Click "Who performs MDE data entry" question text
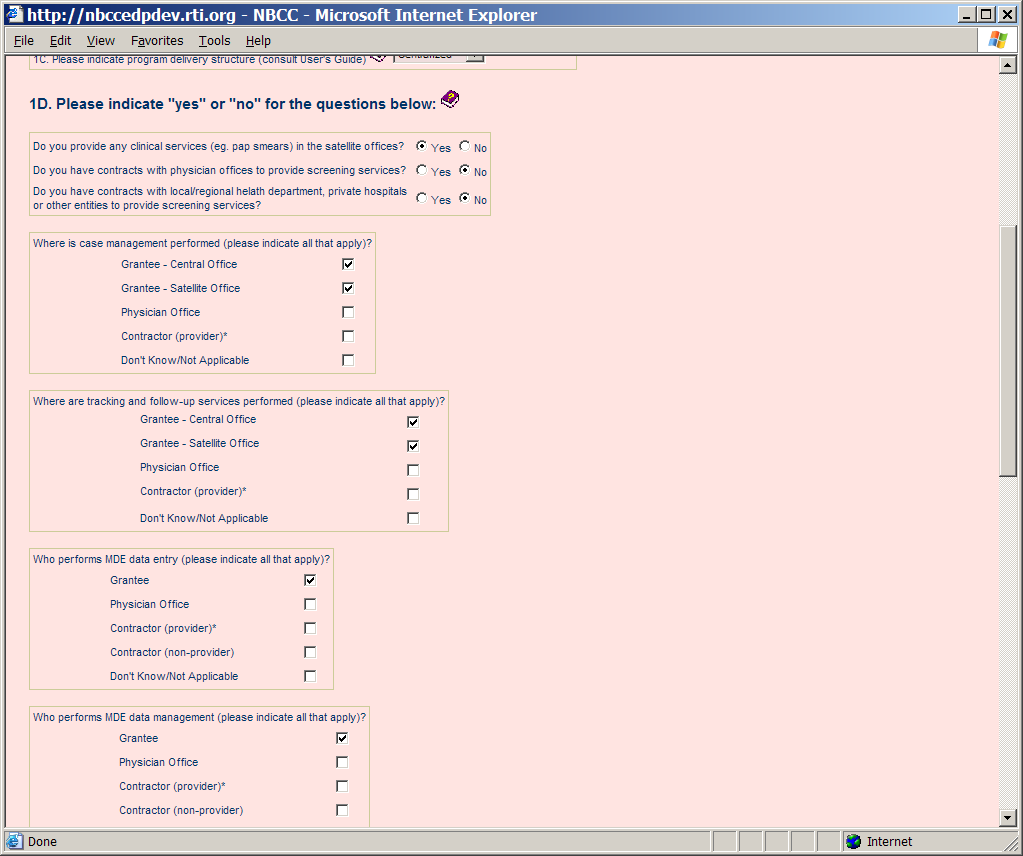Screen dimensions: 1023x856 [x=181, y=559]
